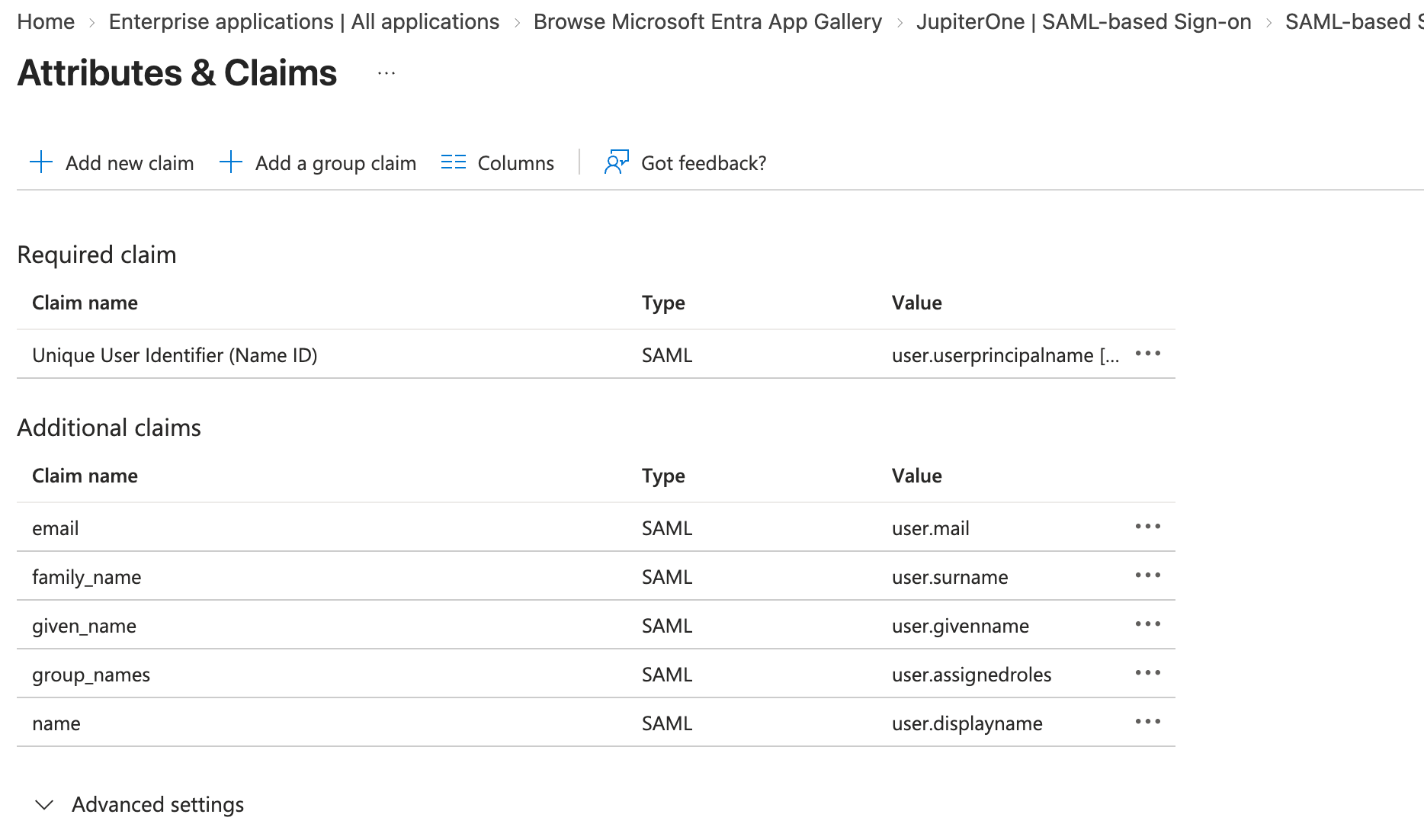Viewport: 1424px width, 840px height.
Task: Click the user.assignedroles value
Action: (972, 675)
